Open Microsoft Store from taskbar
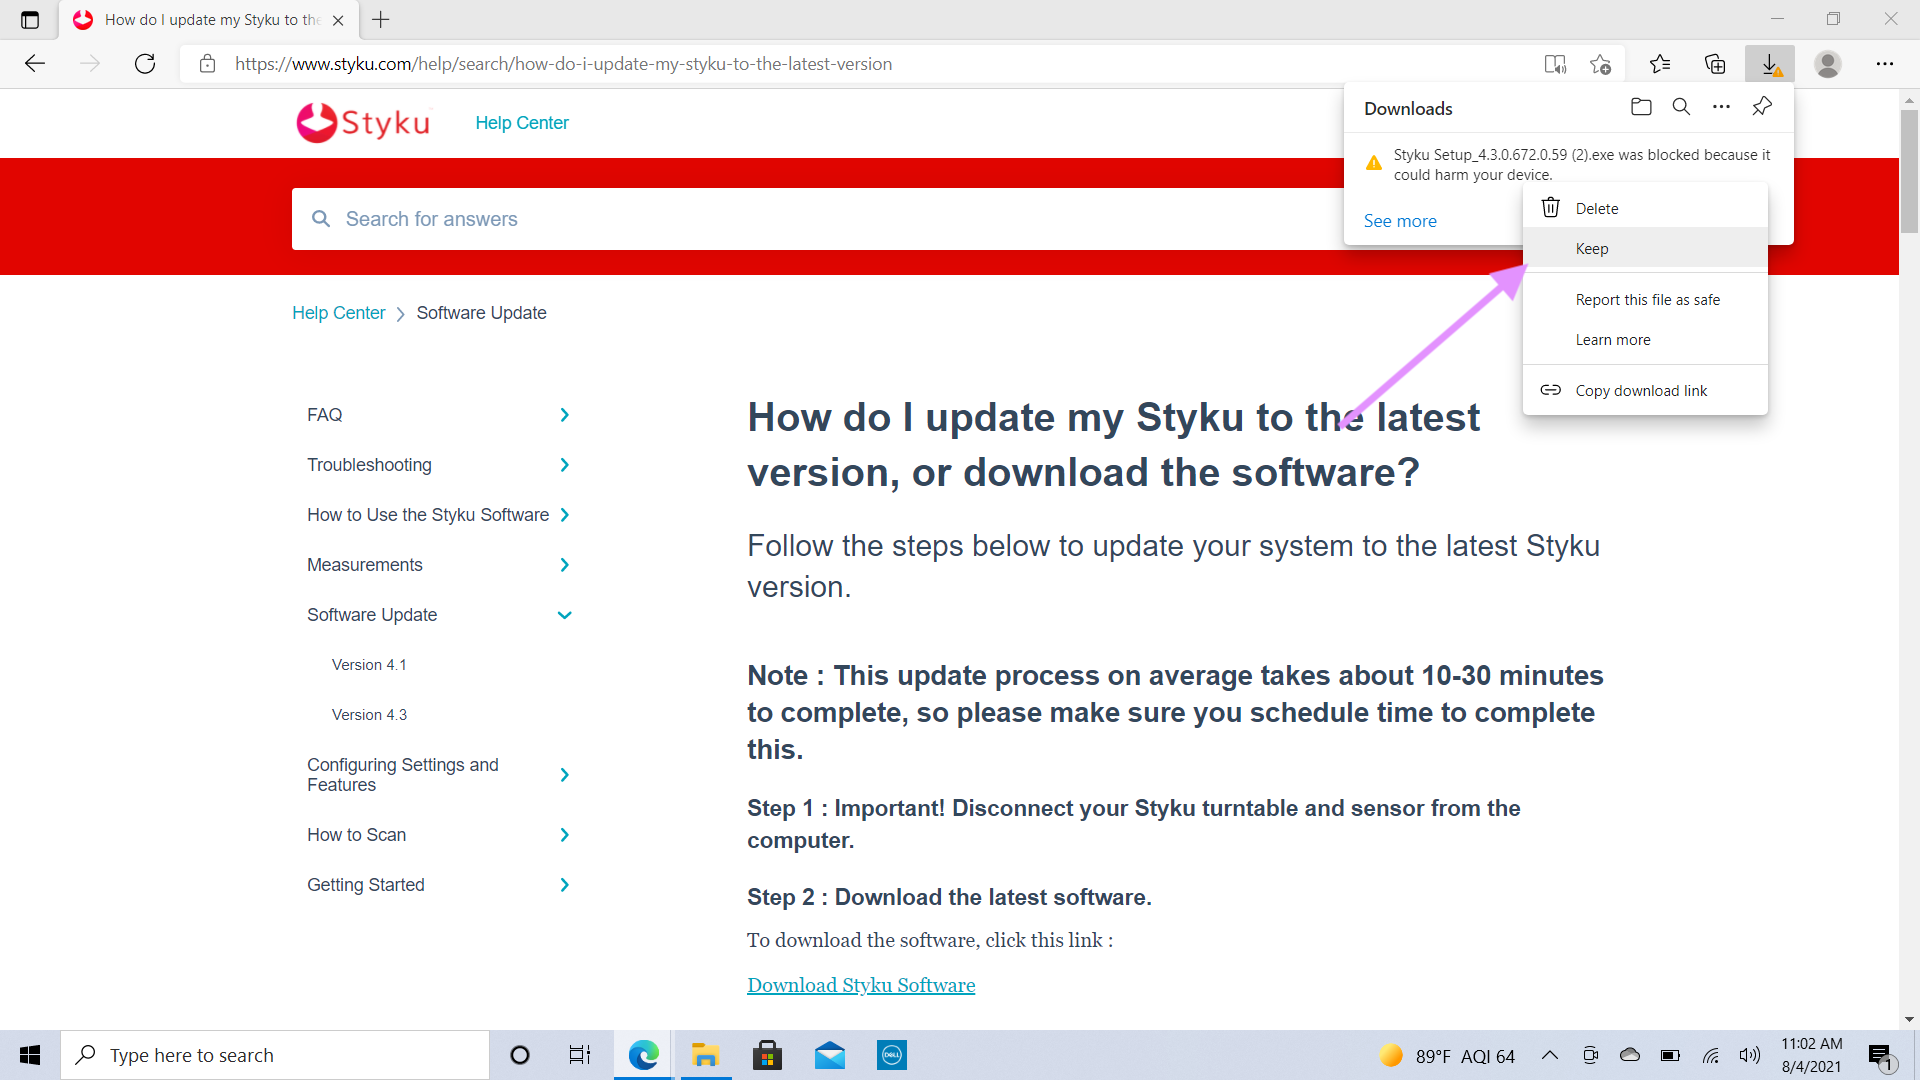Screen dimensions: 1920x1080 (767, 1055)
